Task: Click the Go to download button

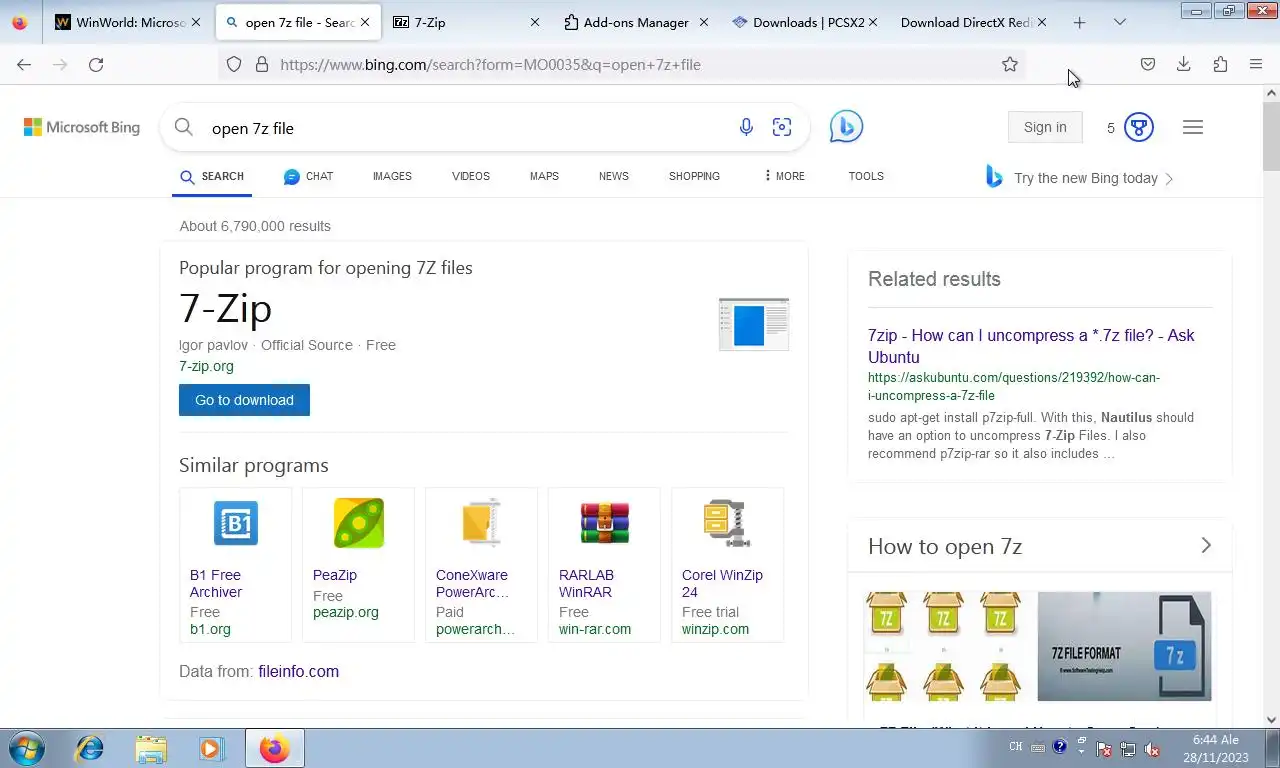Action: (x=244, y=400)
